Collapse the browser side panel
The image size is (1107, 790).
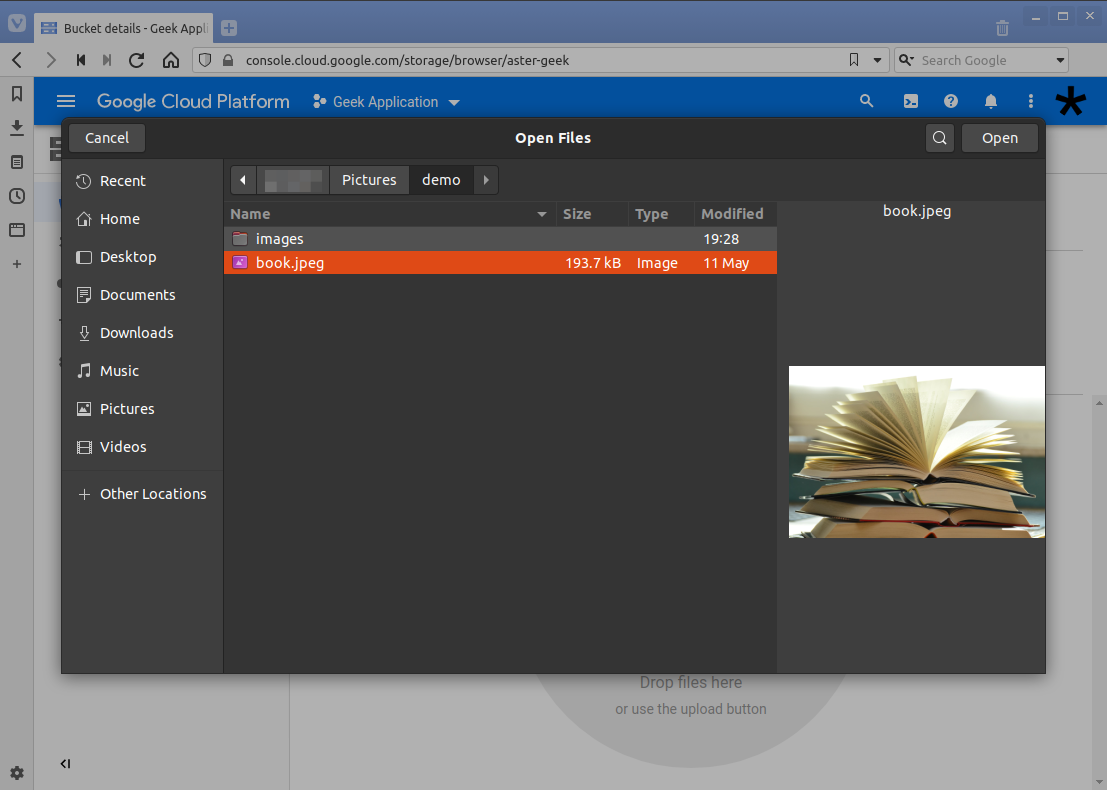point(65,763)
